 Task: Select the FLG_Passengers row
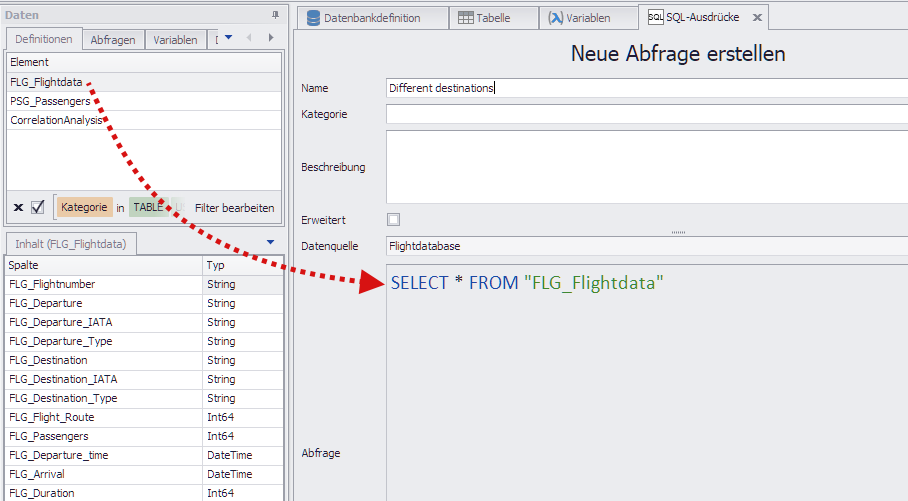[x=144, y=436]
